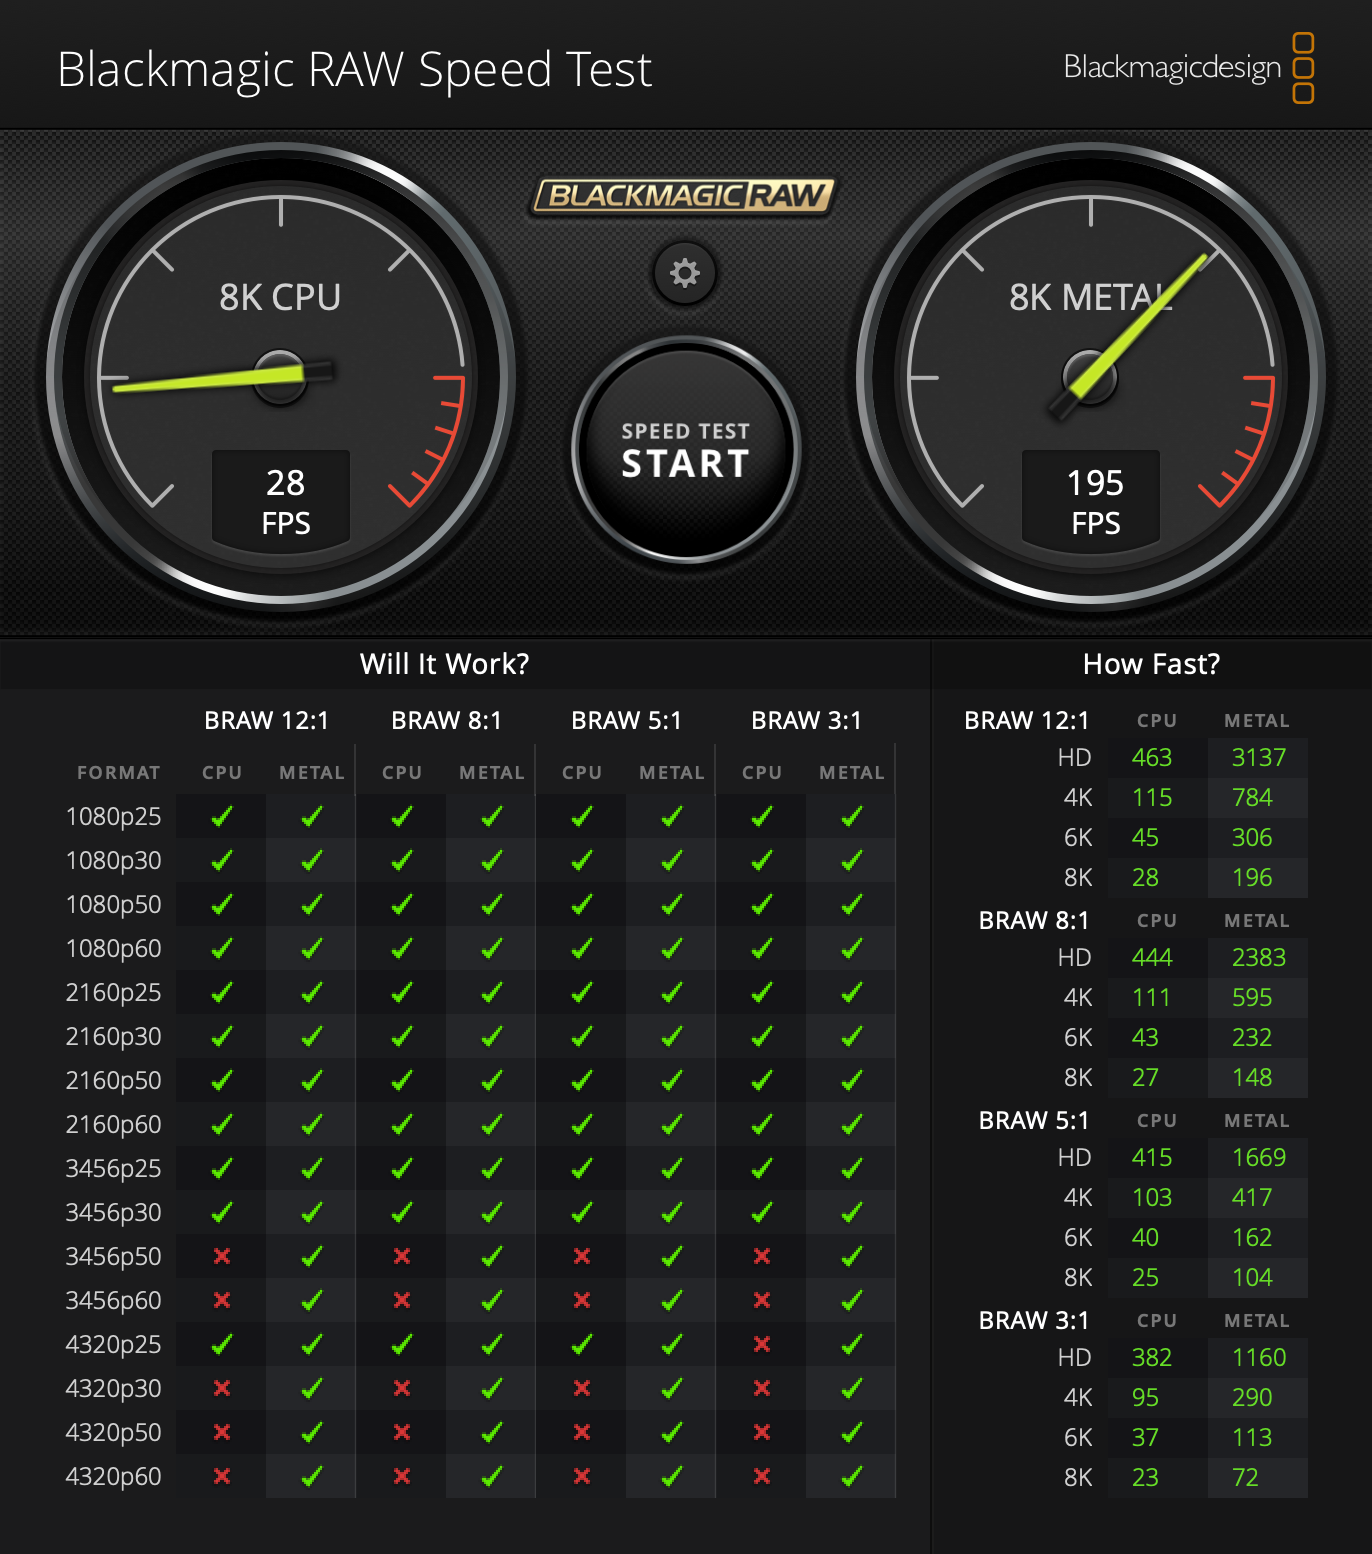Click BRAW 12:1 4K METAL value 784
This screenshot has height=1554, width=1372.
(1252, 797)
